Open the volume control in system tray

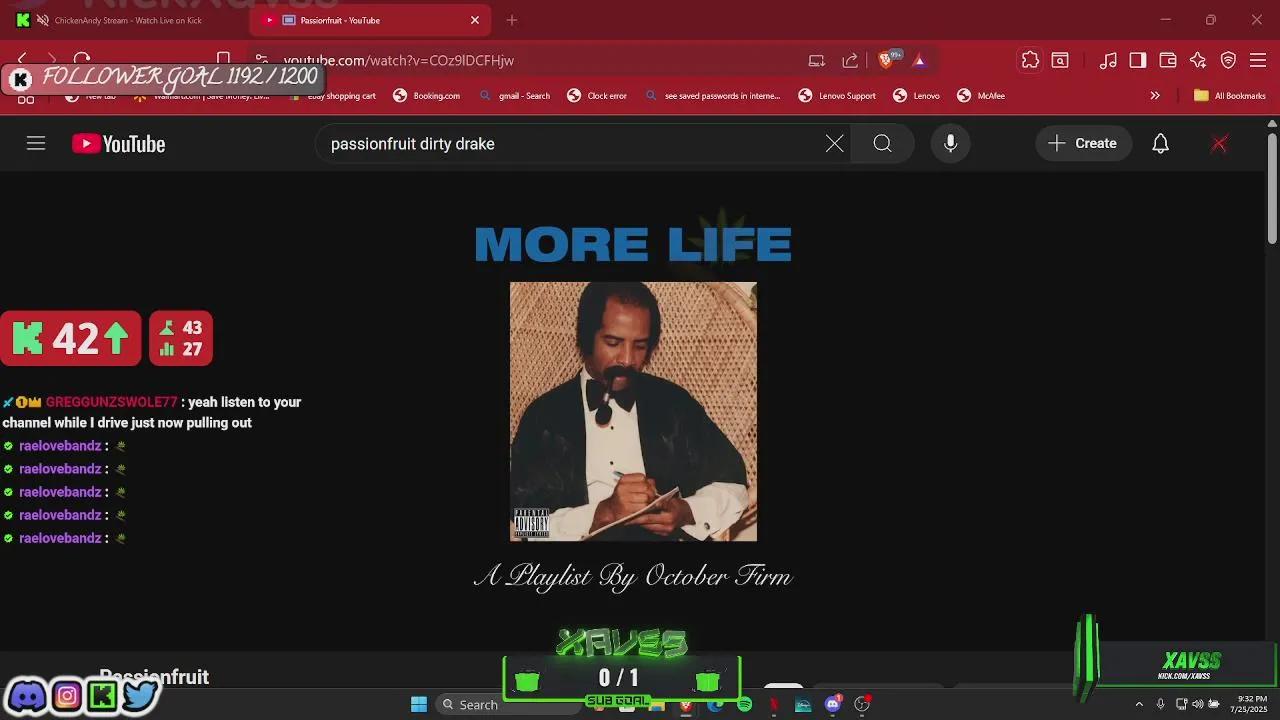pos(1198,704)
